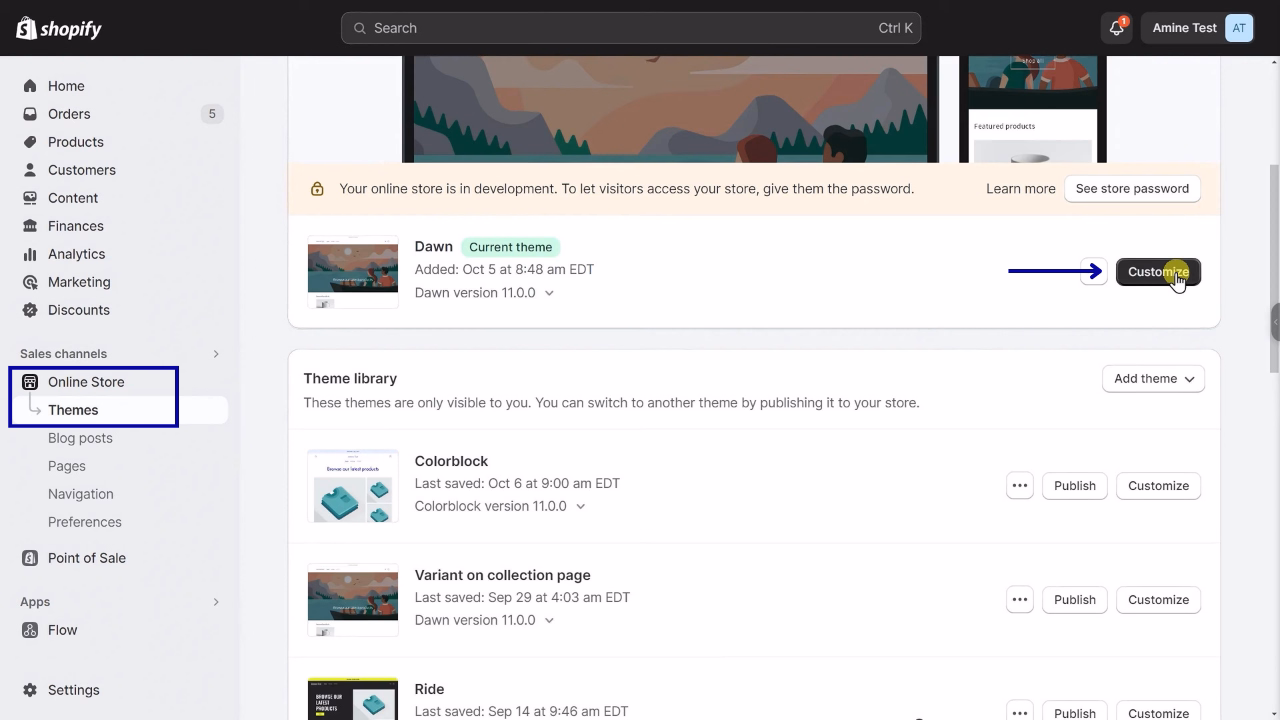Expand the Sales channels section
Viewport: 1280px width, 720px height.
pos(216,354)
